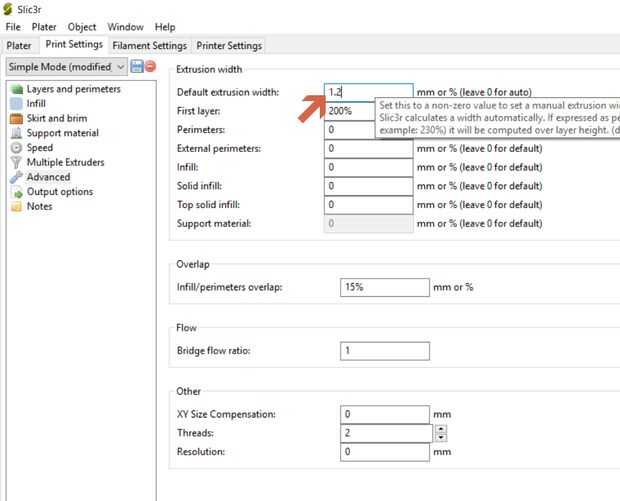Click the Perimeters extrusion width field
Viewport: 620px width, 501px height.
(350, 130)
